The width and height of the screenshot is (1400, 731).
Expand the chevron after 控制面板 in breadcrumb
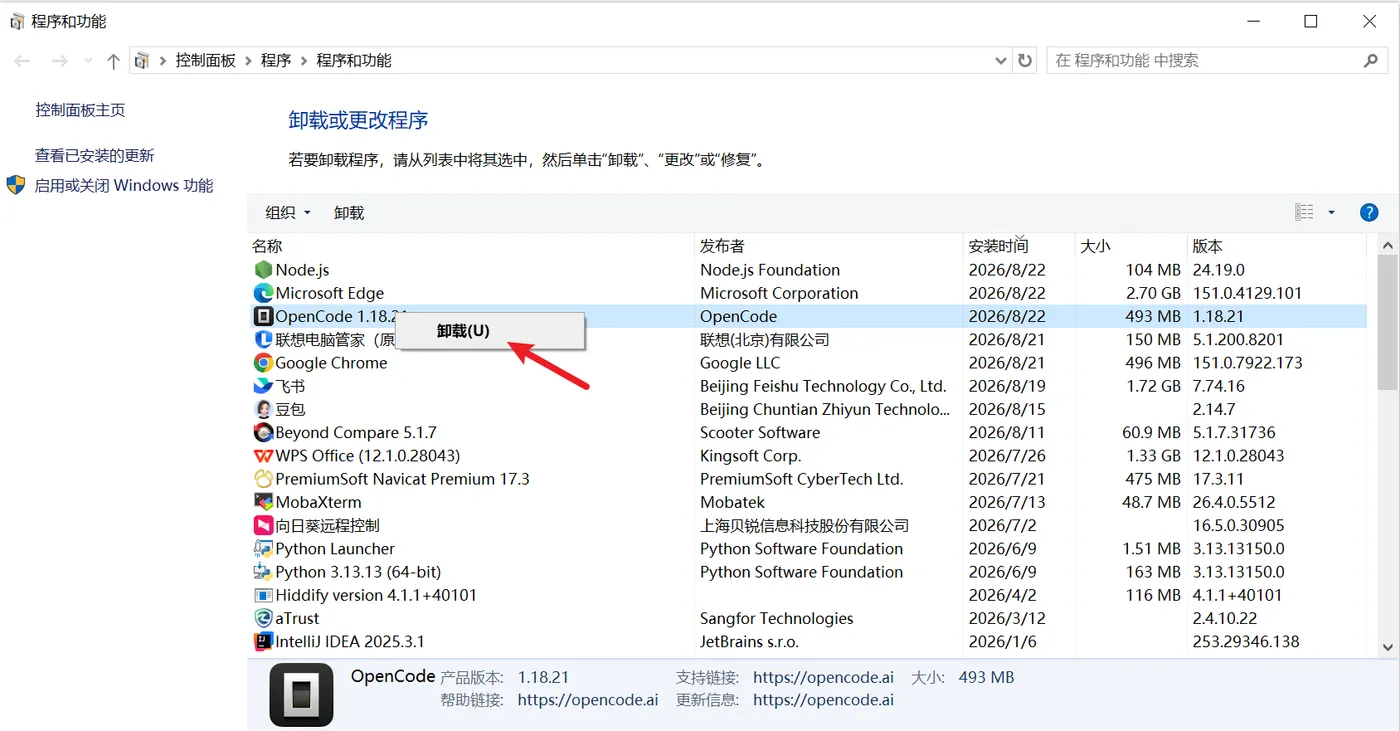(x=248, y=61)
